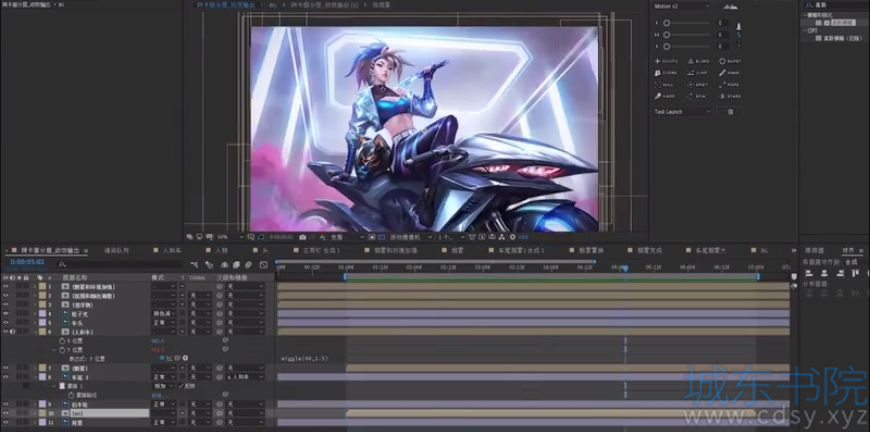The image size is (870, 432).
Task: Toggle the timeline Motion Blur master switch
Action: (x=248, y=265)
